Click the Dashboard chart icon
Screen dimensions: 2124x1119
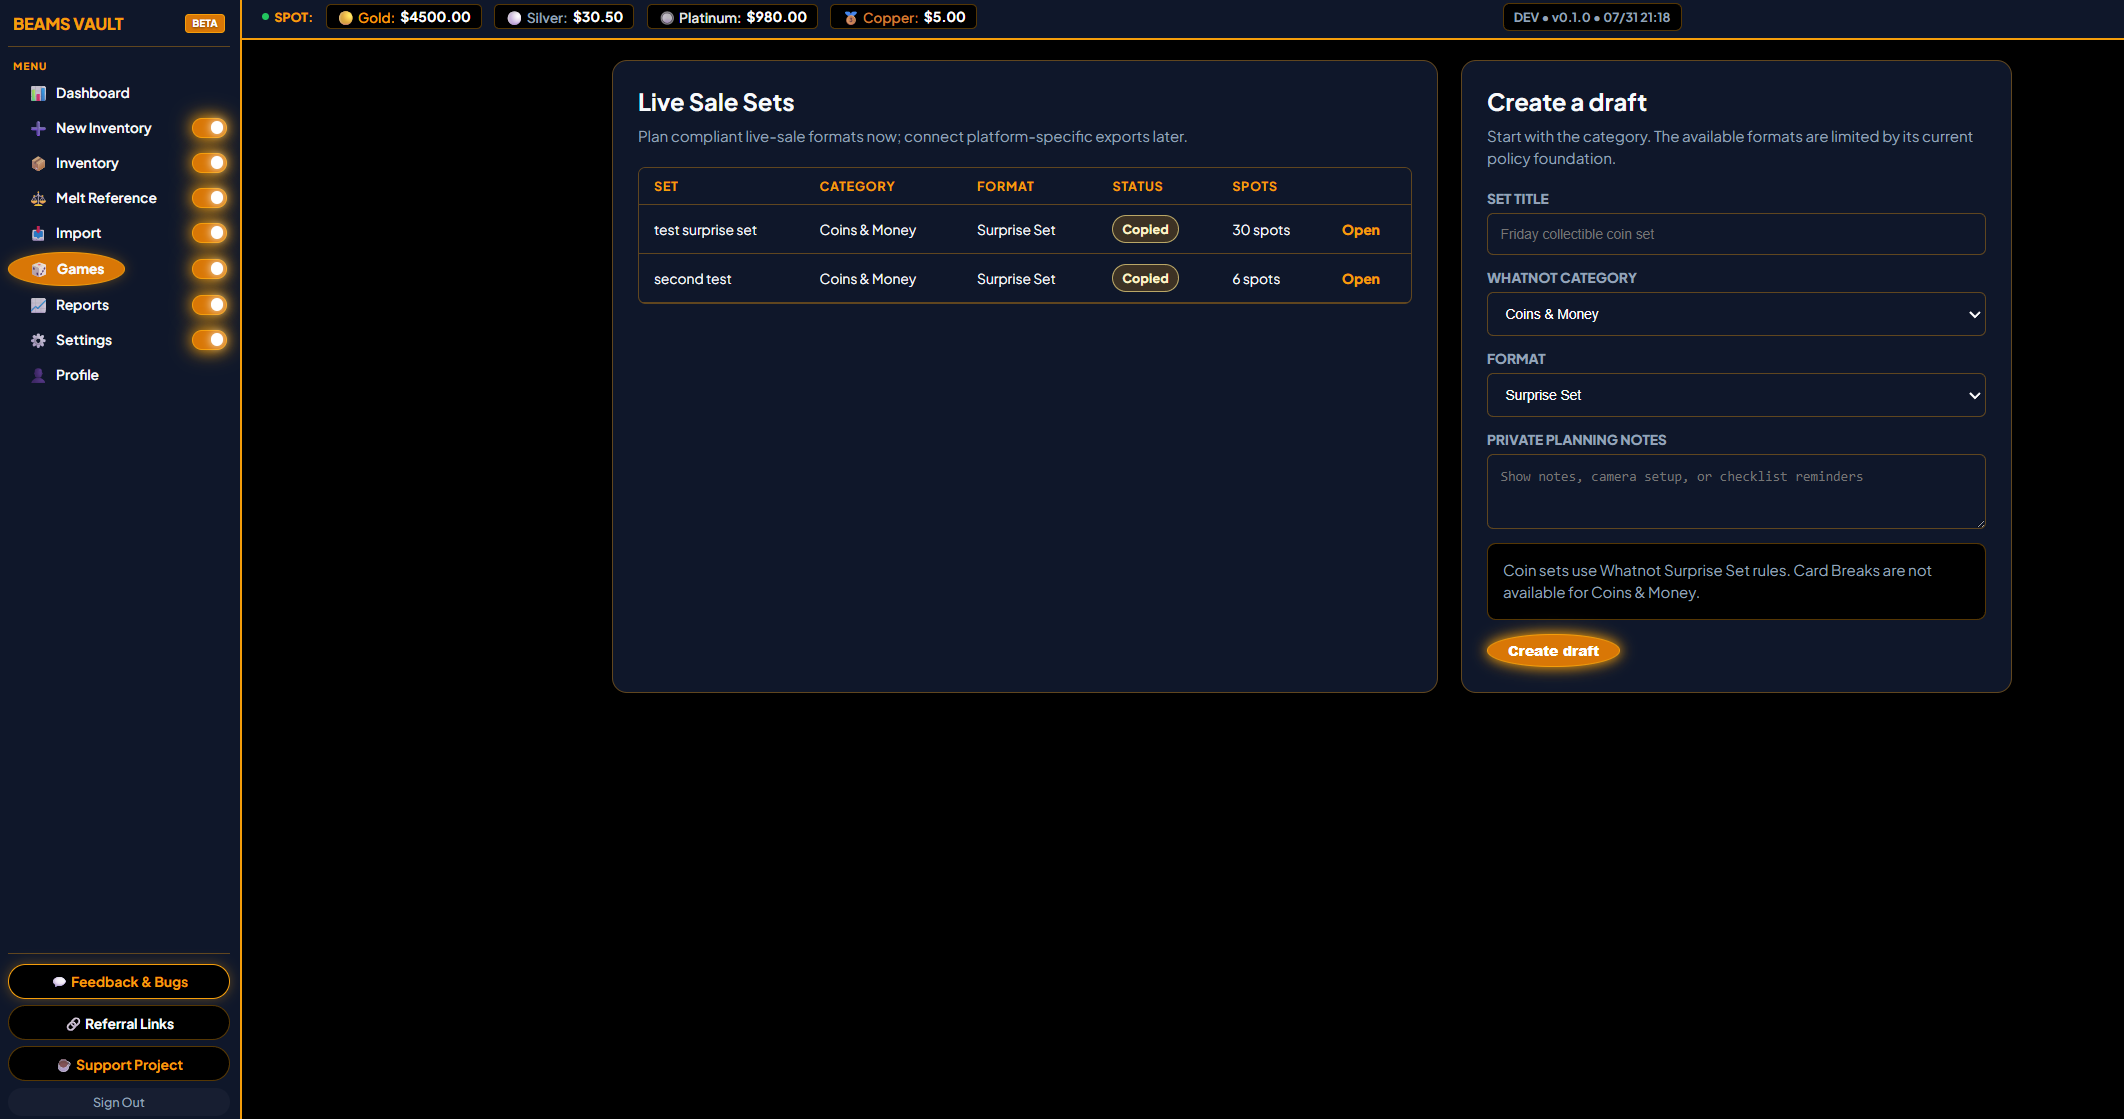(38, 93)
